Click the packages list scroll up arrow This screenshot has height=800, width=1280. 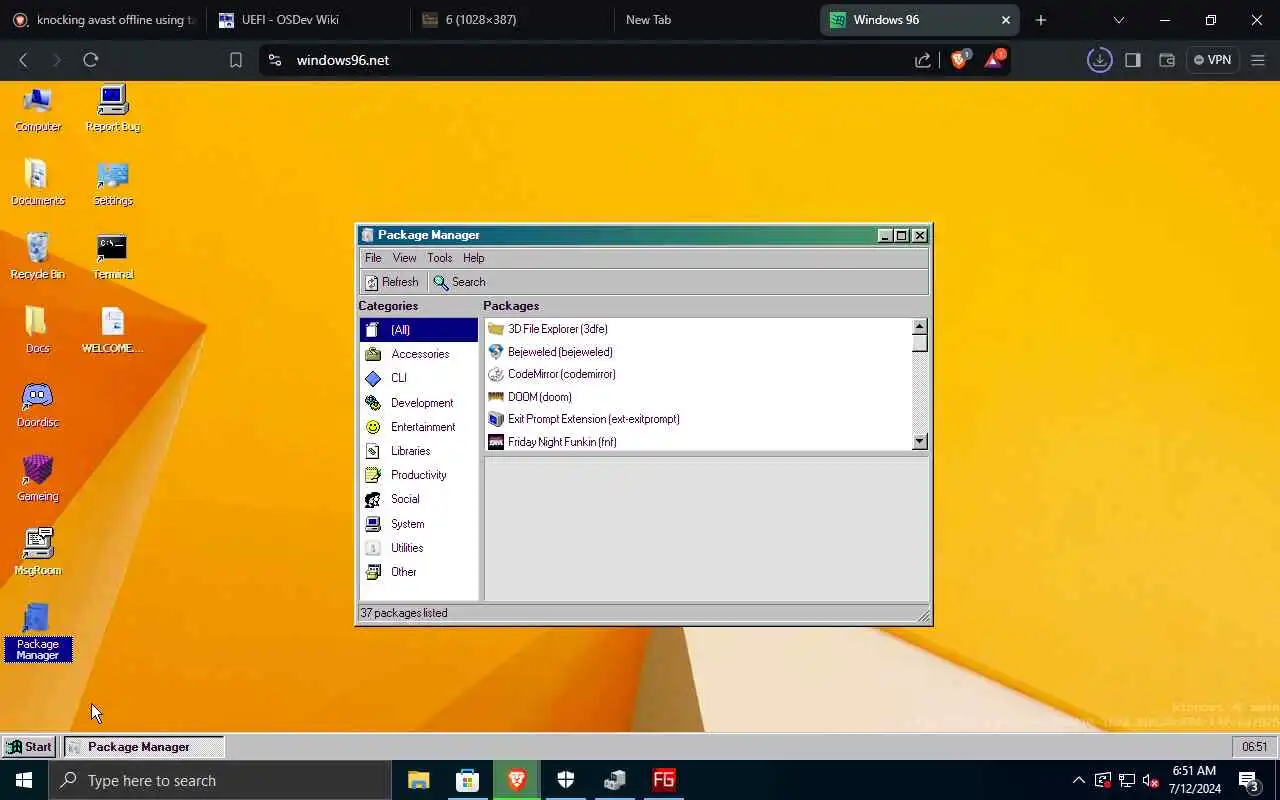click(920, 327)
